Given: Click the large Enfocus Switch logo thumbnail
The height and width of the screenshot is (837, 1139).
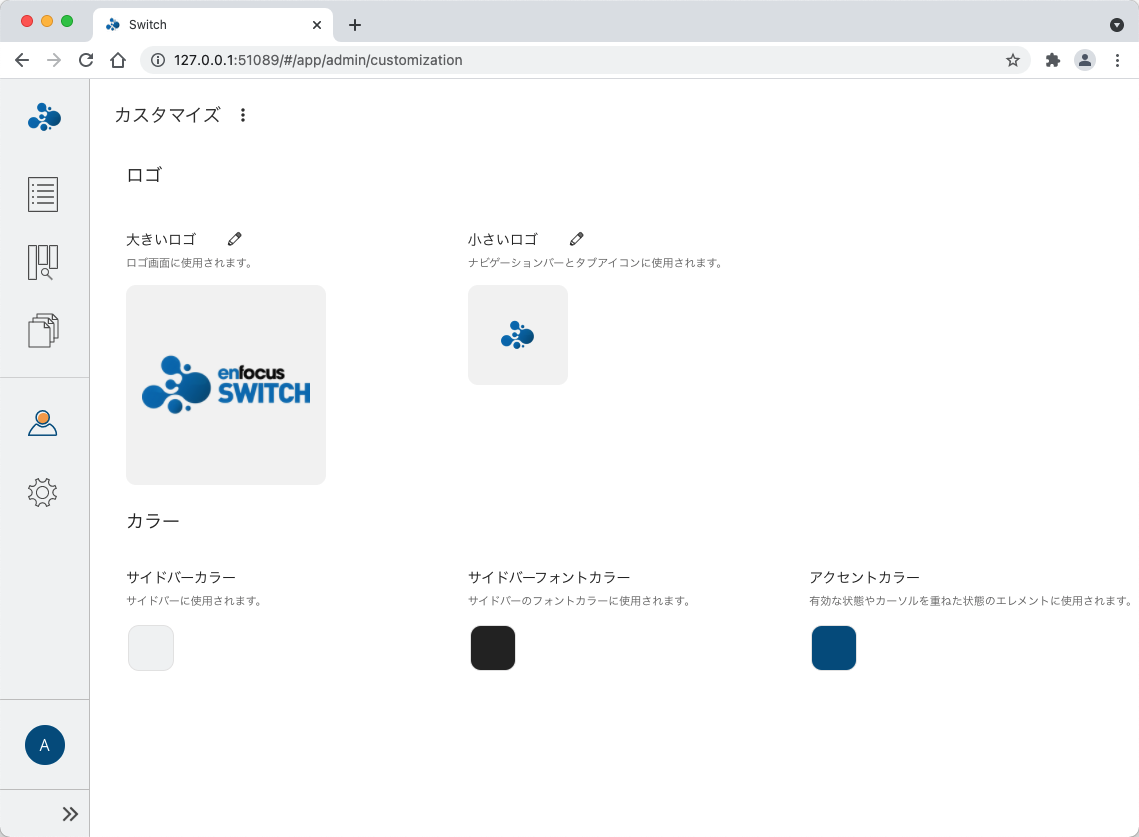Looking at the screenshot, I should tap(226, 385).
